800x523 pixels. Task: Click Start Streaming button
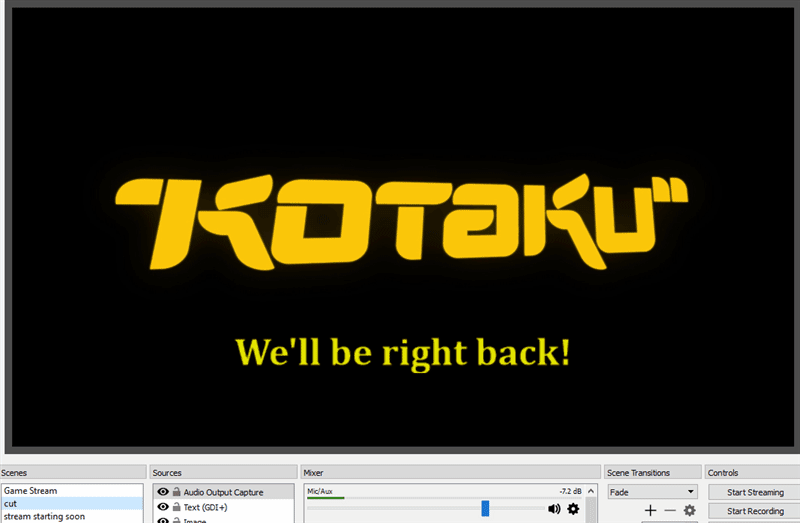tap(755, 492)
